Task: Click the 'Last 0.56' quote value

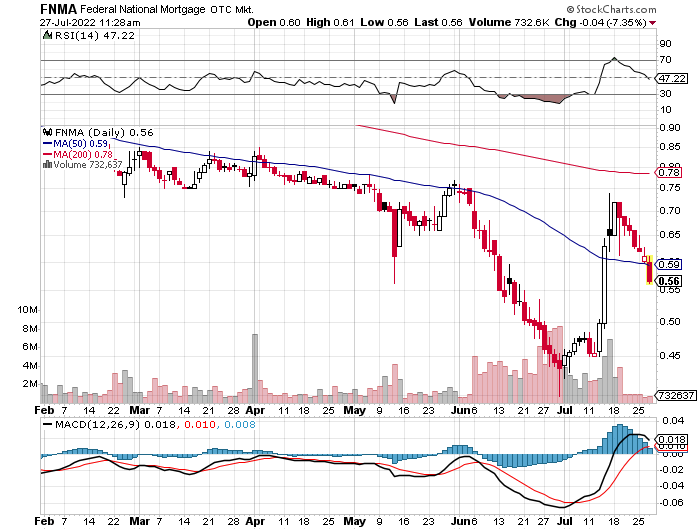Action: [x=438, y=22]
